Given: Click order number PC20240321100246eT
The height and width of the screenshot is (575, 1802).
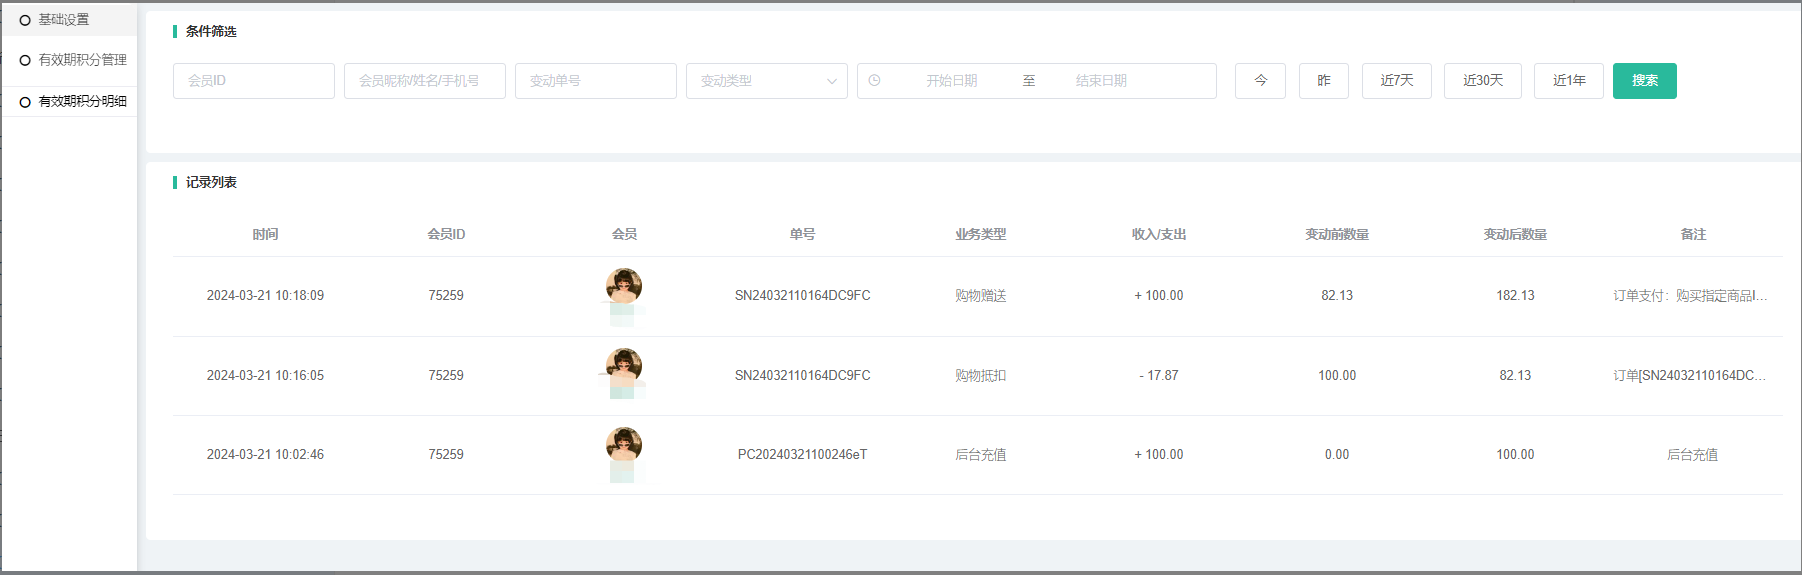Looking at the screenshot, I should point(802,455).
